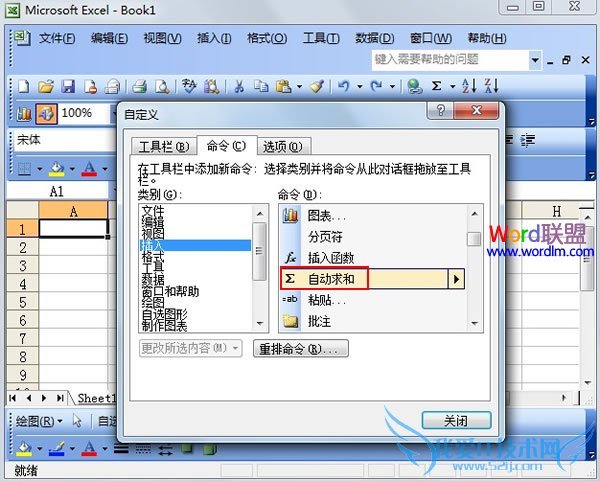This screenshot has height=481, width=600.
Task: Expand the help question box dropdown
Action: click(535, 60)
